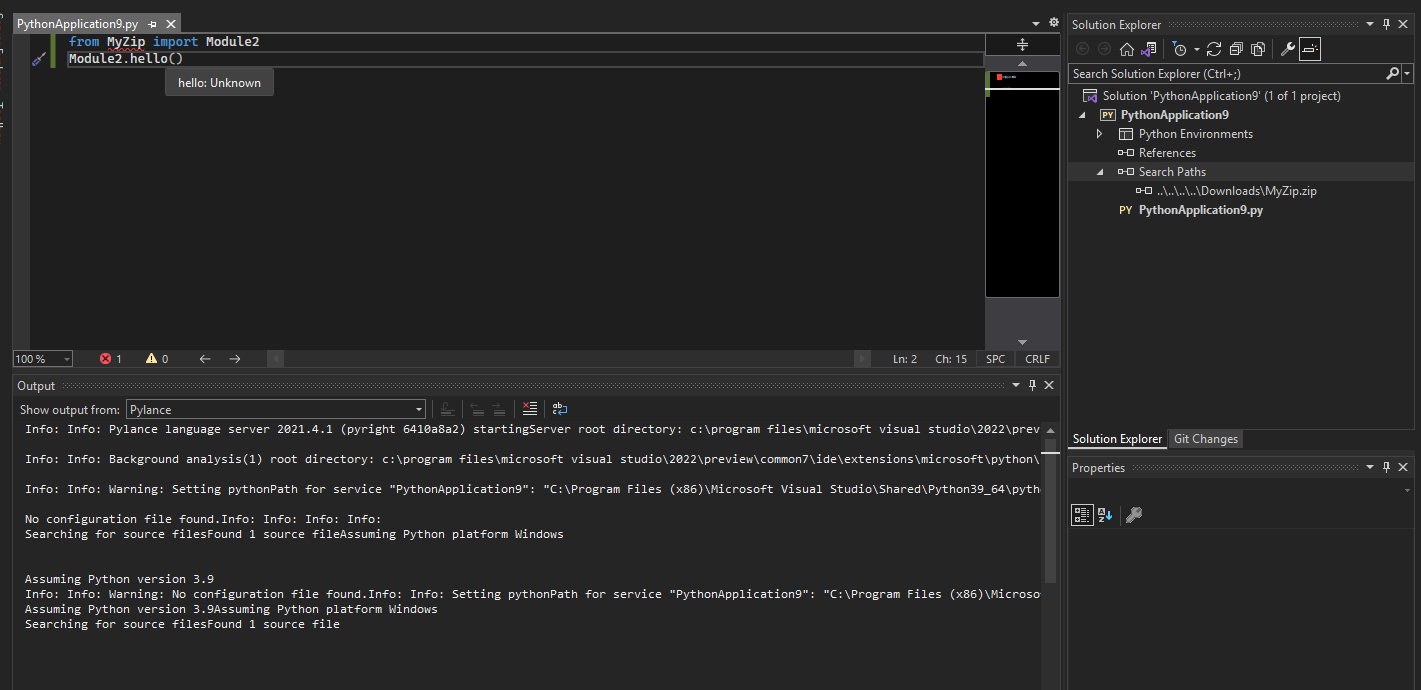The height and width of the screenshot is (690, 1421).
Task: Open the Show output from Pylance dropdown
Action: click(276, 409)
